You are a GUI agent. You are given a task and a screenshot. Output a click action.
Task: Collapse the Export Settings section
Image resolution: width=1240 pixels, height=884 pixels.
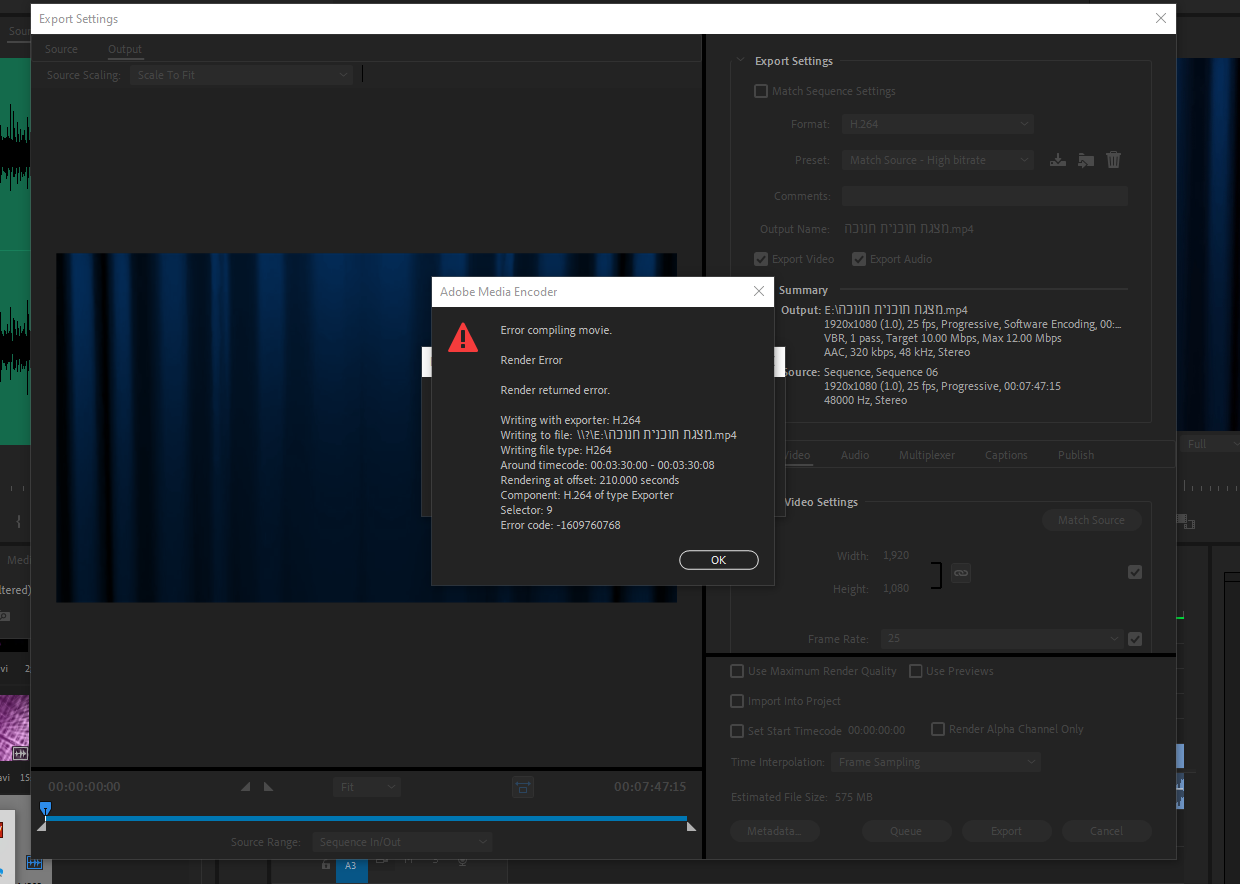pyautogui.click(x=740, y=61)
